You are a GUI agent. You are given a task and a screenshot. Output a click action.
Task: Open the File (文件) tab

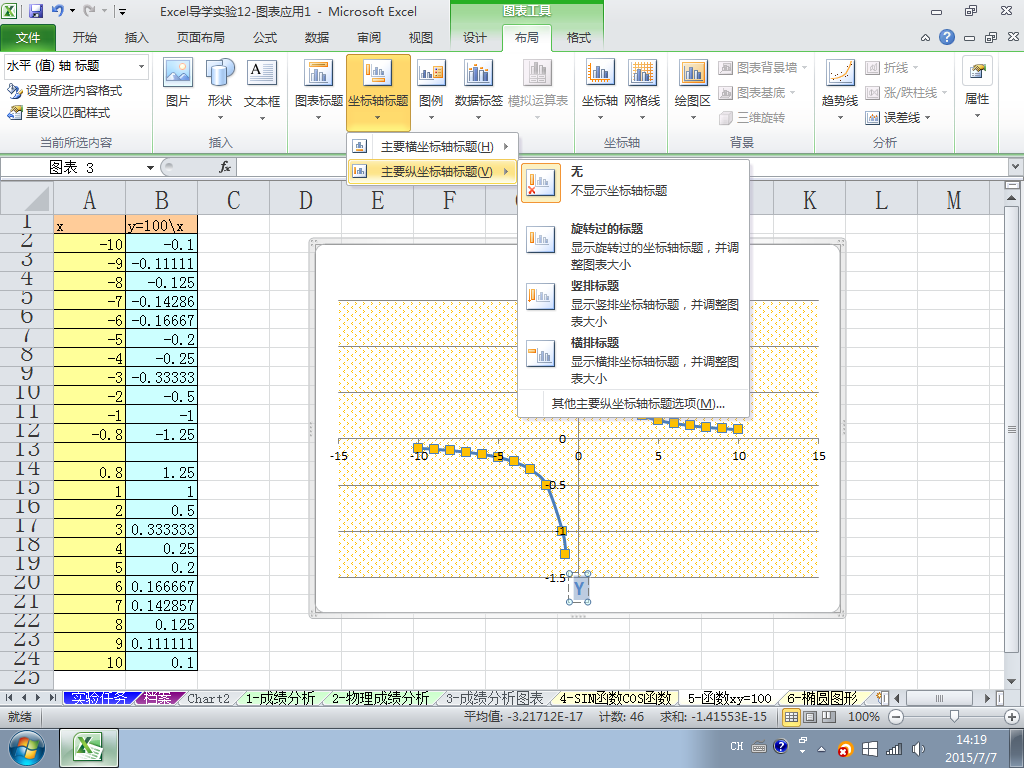pos(28,38)
